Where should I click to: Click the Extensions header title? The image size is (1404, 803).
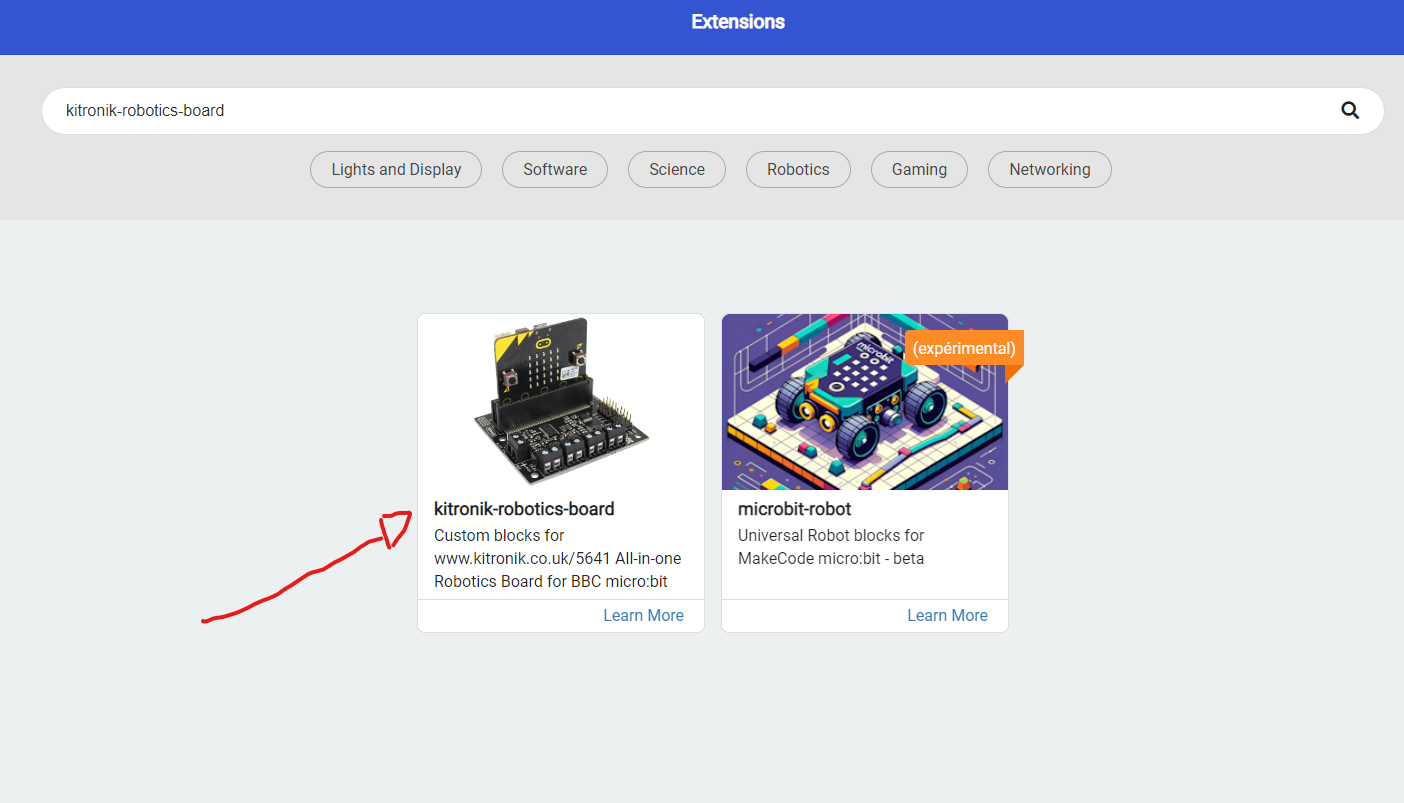(x=738, y=22)
